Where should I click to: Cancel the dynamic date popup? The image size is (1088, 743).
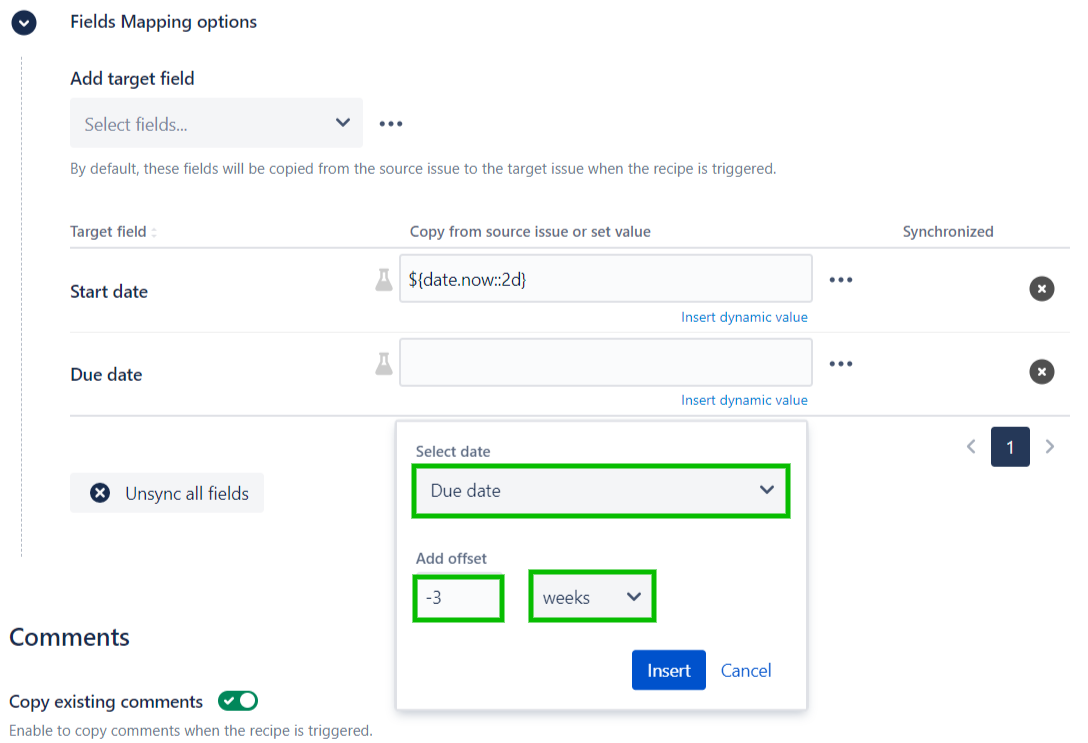coord(746,670)
